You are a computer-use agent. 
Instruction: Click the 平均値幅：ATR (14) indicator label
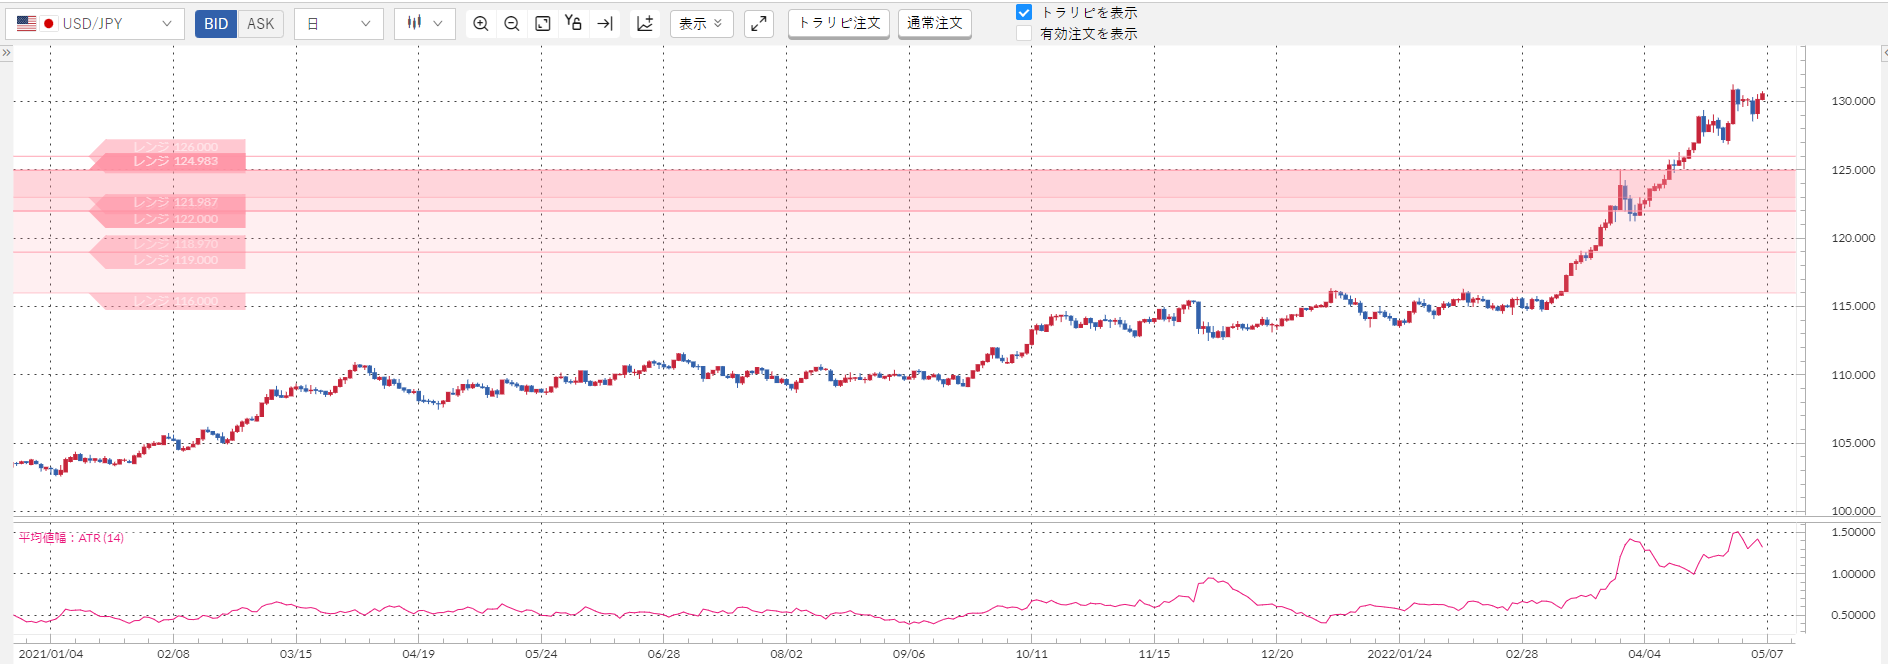[71, 538]
